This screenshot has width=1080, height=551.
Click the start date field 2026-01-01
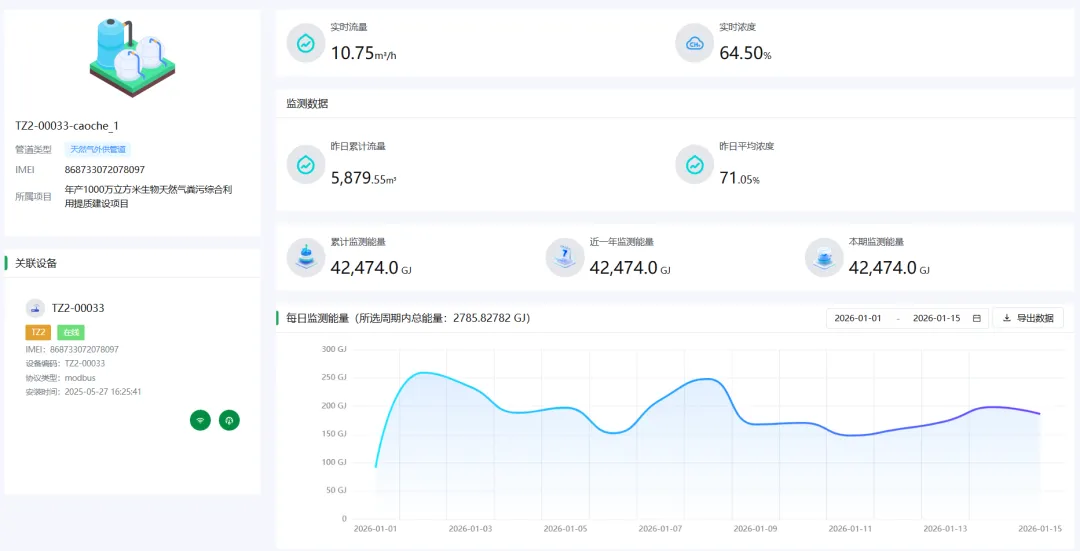click(858, 318)
